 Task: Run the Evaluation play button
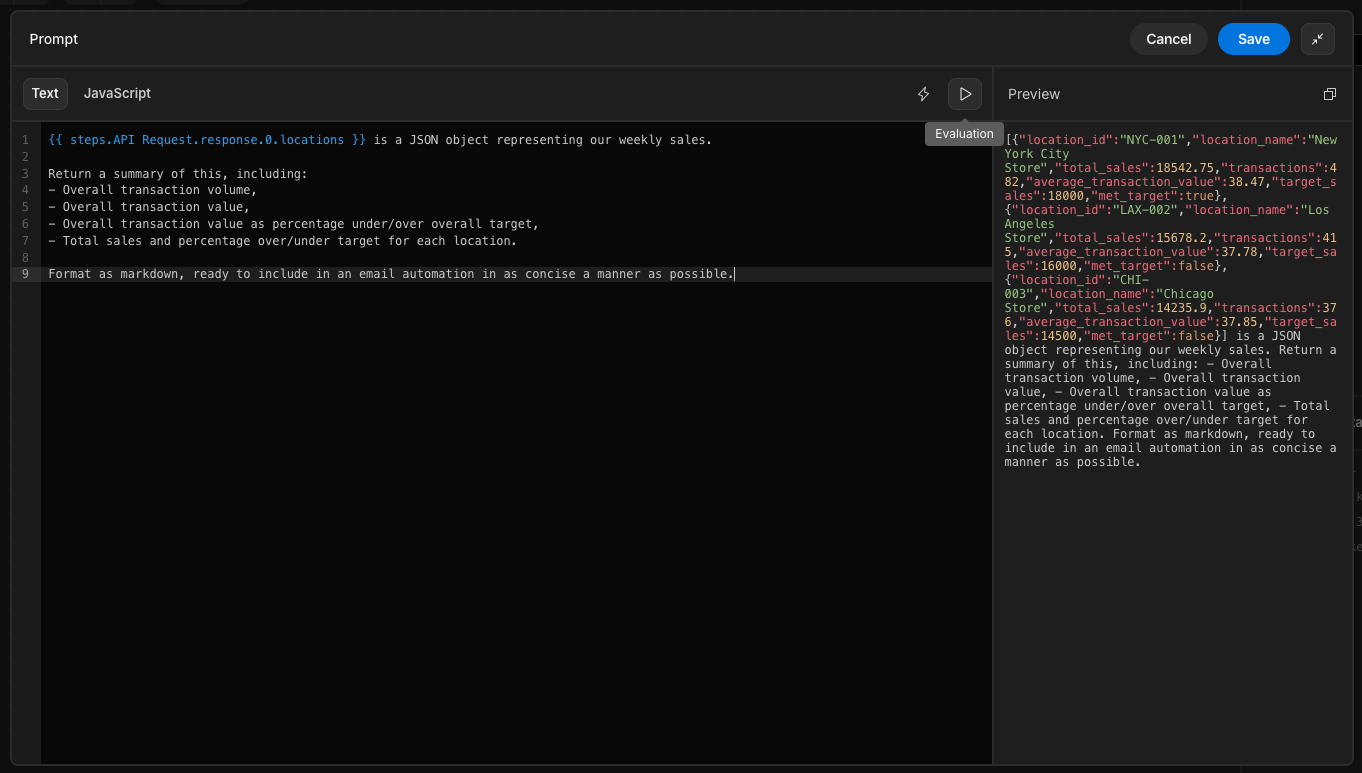point(965,94)
